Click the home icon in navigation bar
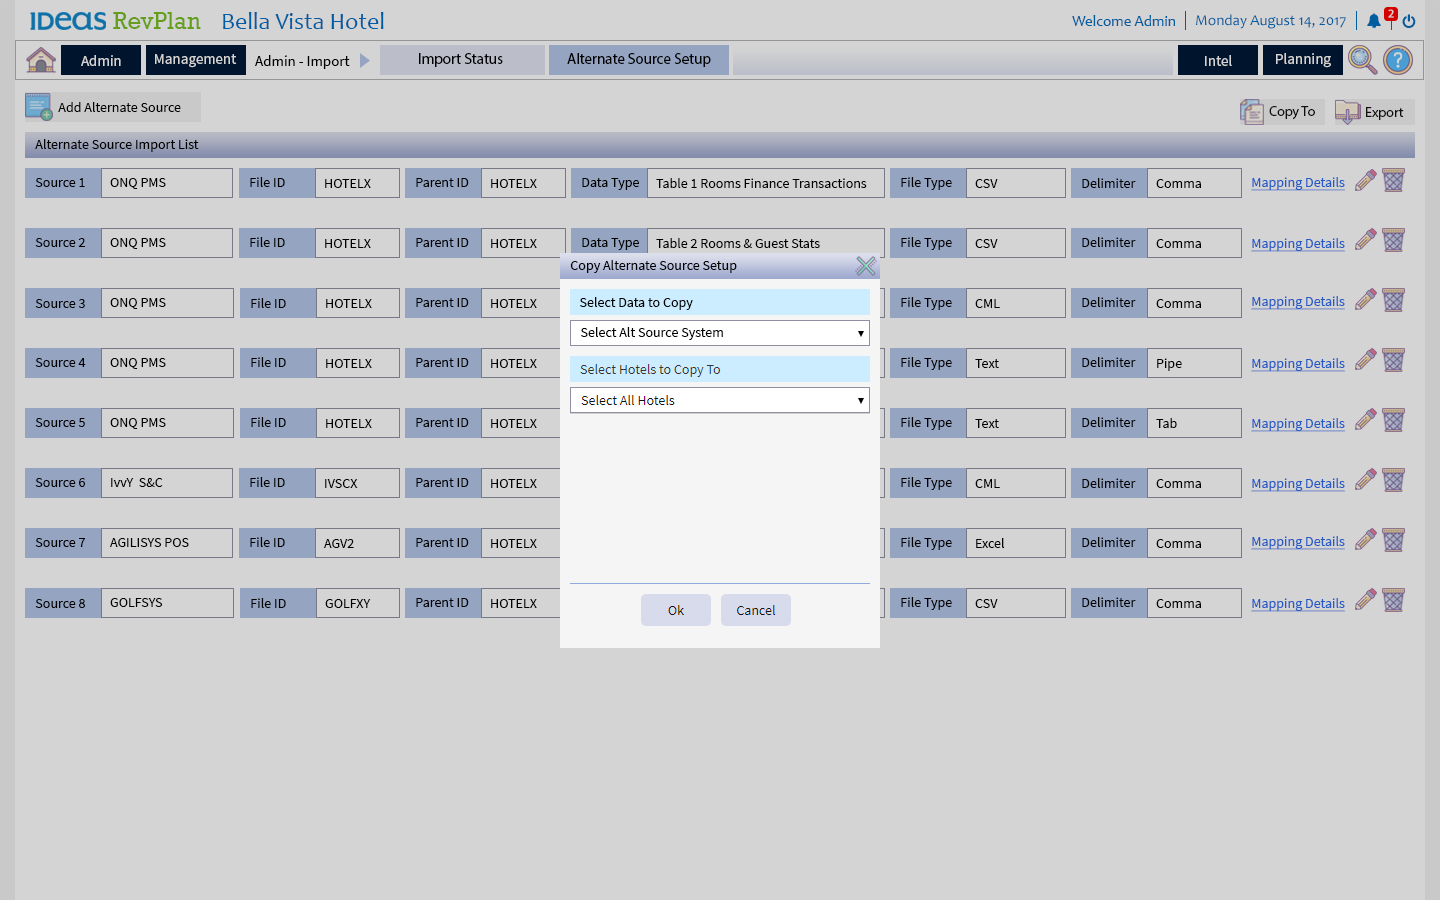This screenshot has height=900, width=1440. 41,60
